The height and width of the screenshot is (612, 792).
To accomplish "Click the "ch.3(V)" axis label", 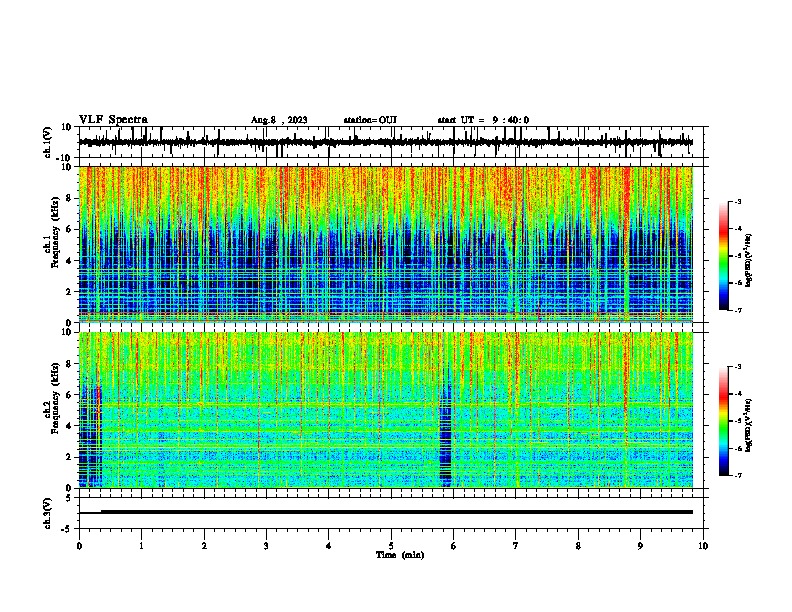I will [48, 513].
